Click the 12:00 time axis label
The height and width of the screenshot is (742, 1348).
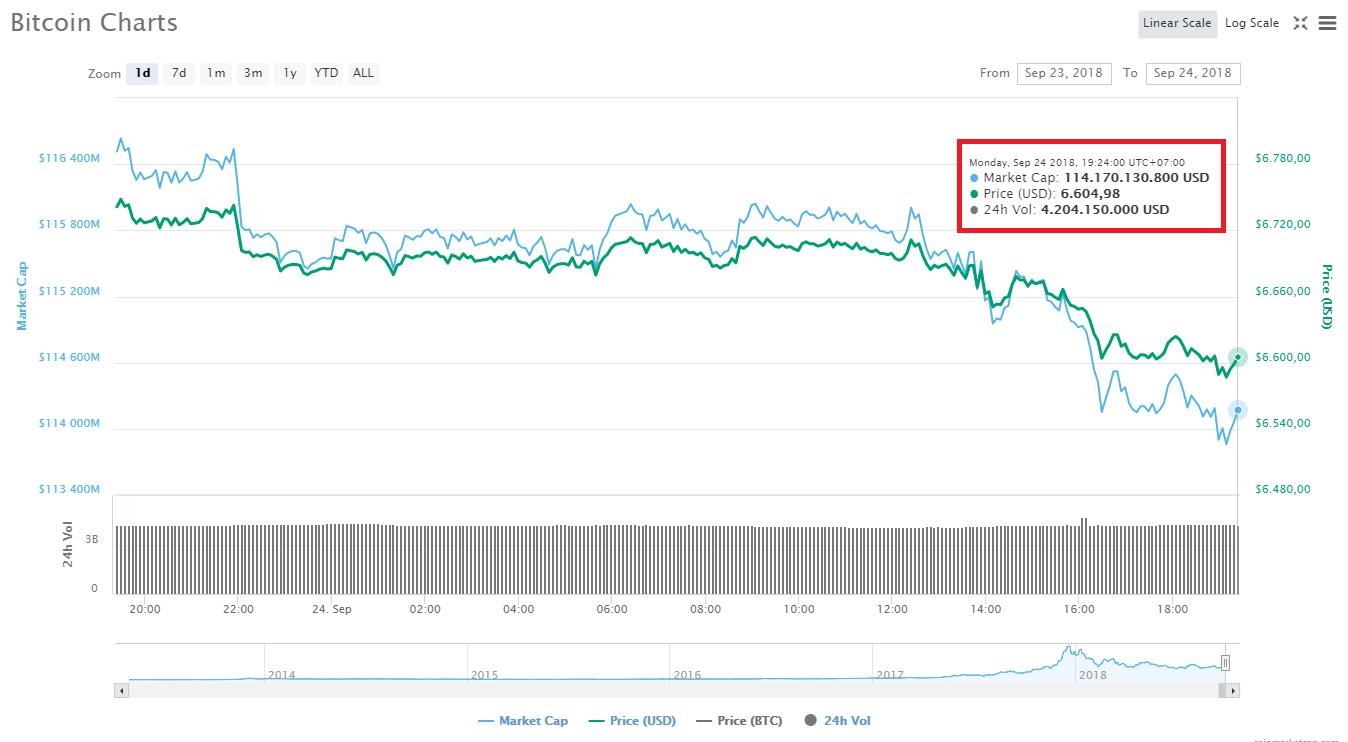892,608
